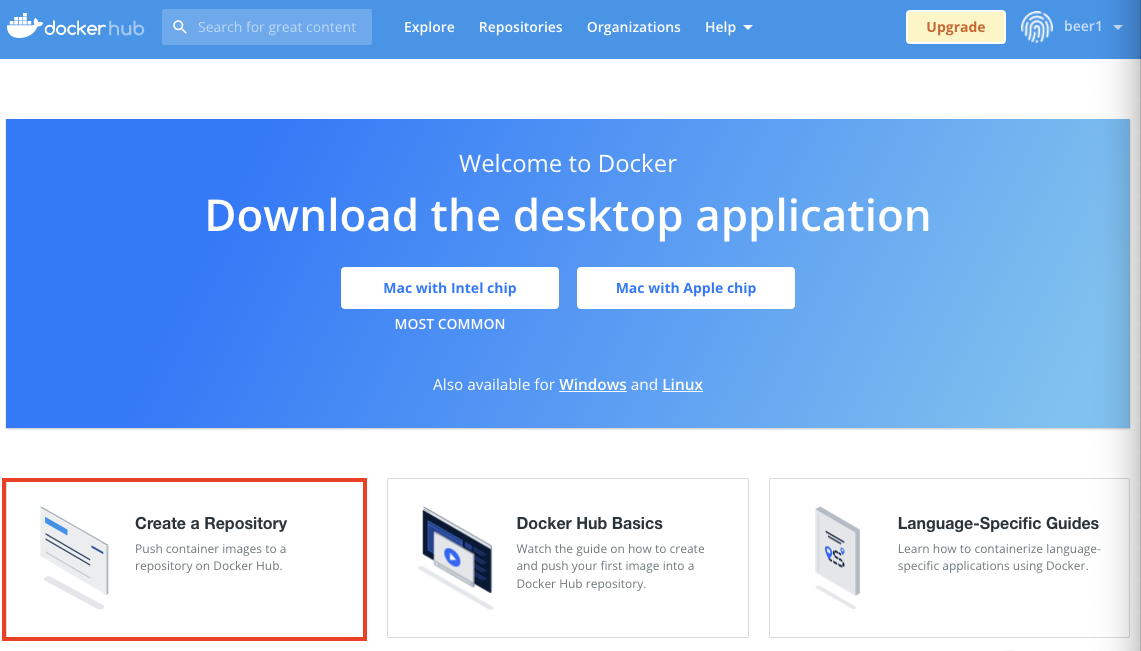This screenshot has width=1141, height=651.
Task: Follow the Windows download link
Action: click(x=592, y=385)
